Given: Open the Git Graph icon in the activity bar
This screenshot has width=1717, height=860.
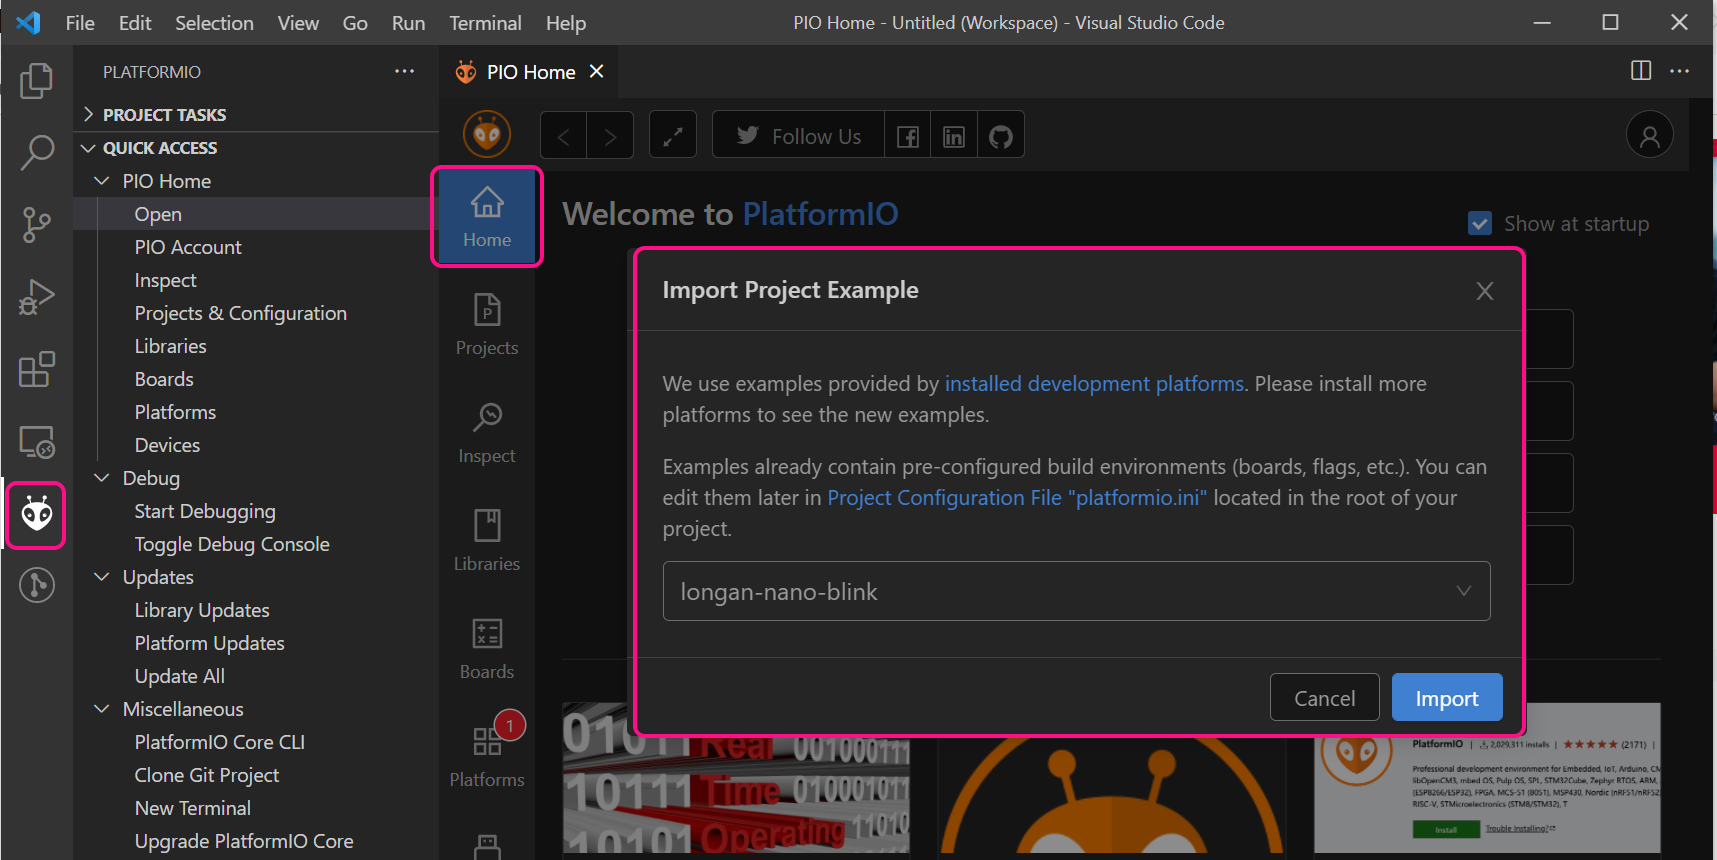Looking at the screenshot, I should click(37, 585).
